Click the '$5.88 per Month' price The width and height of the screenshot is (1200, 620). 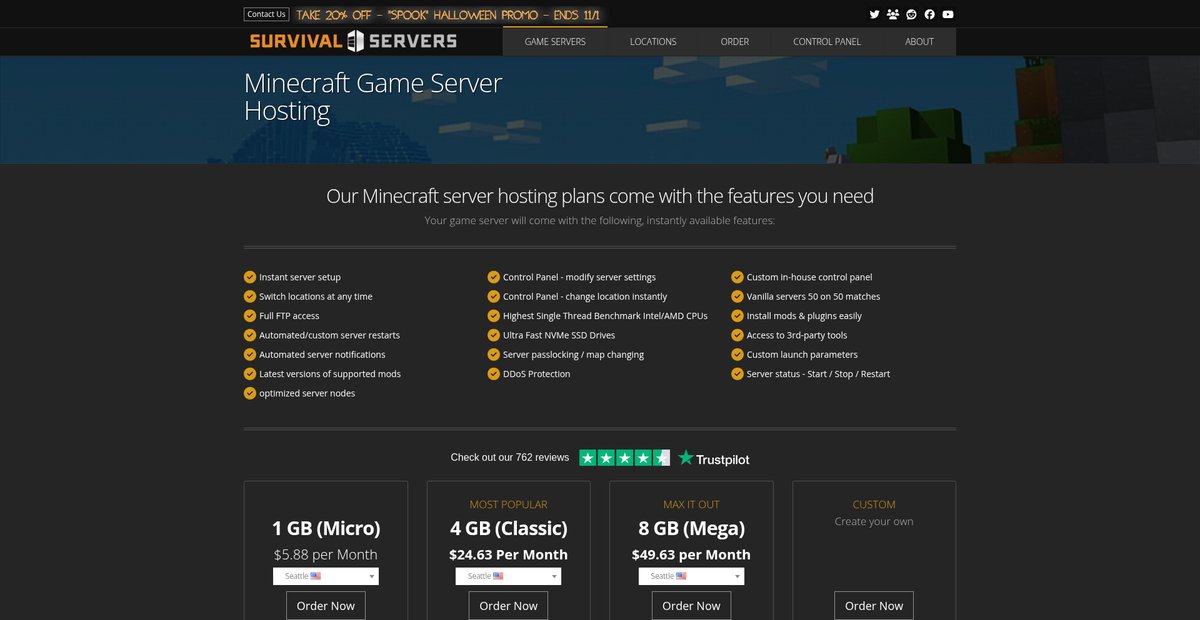coord(326,554)
